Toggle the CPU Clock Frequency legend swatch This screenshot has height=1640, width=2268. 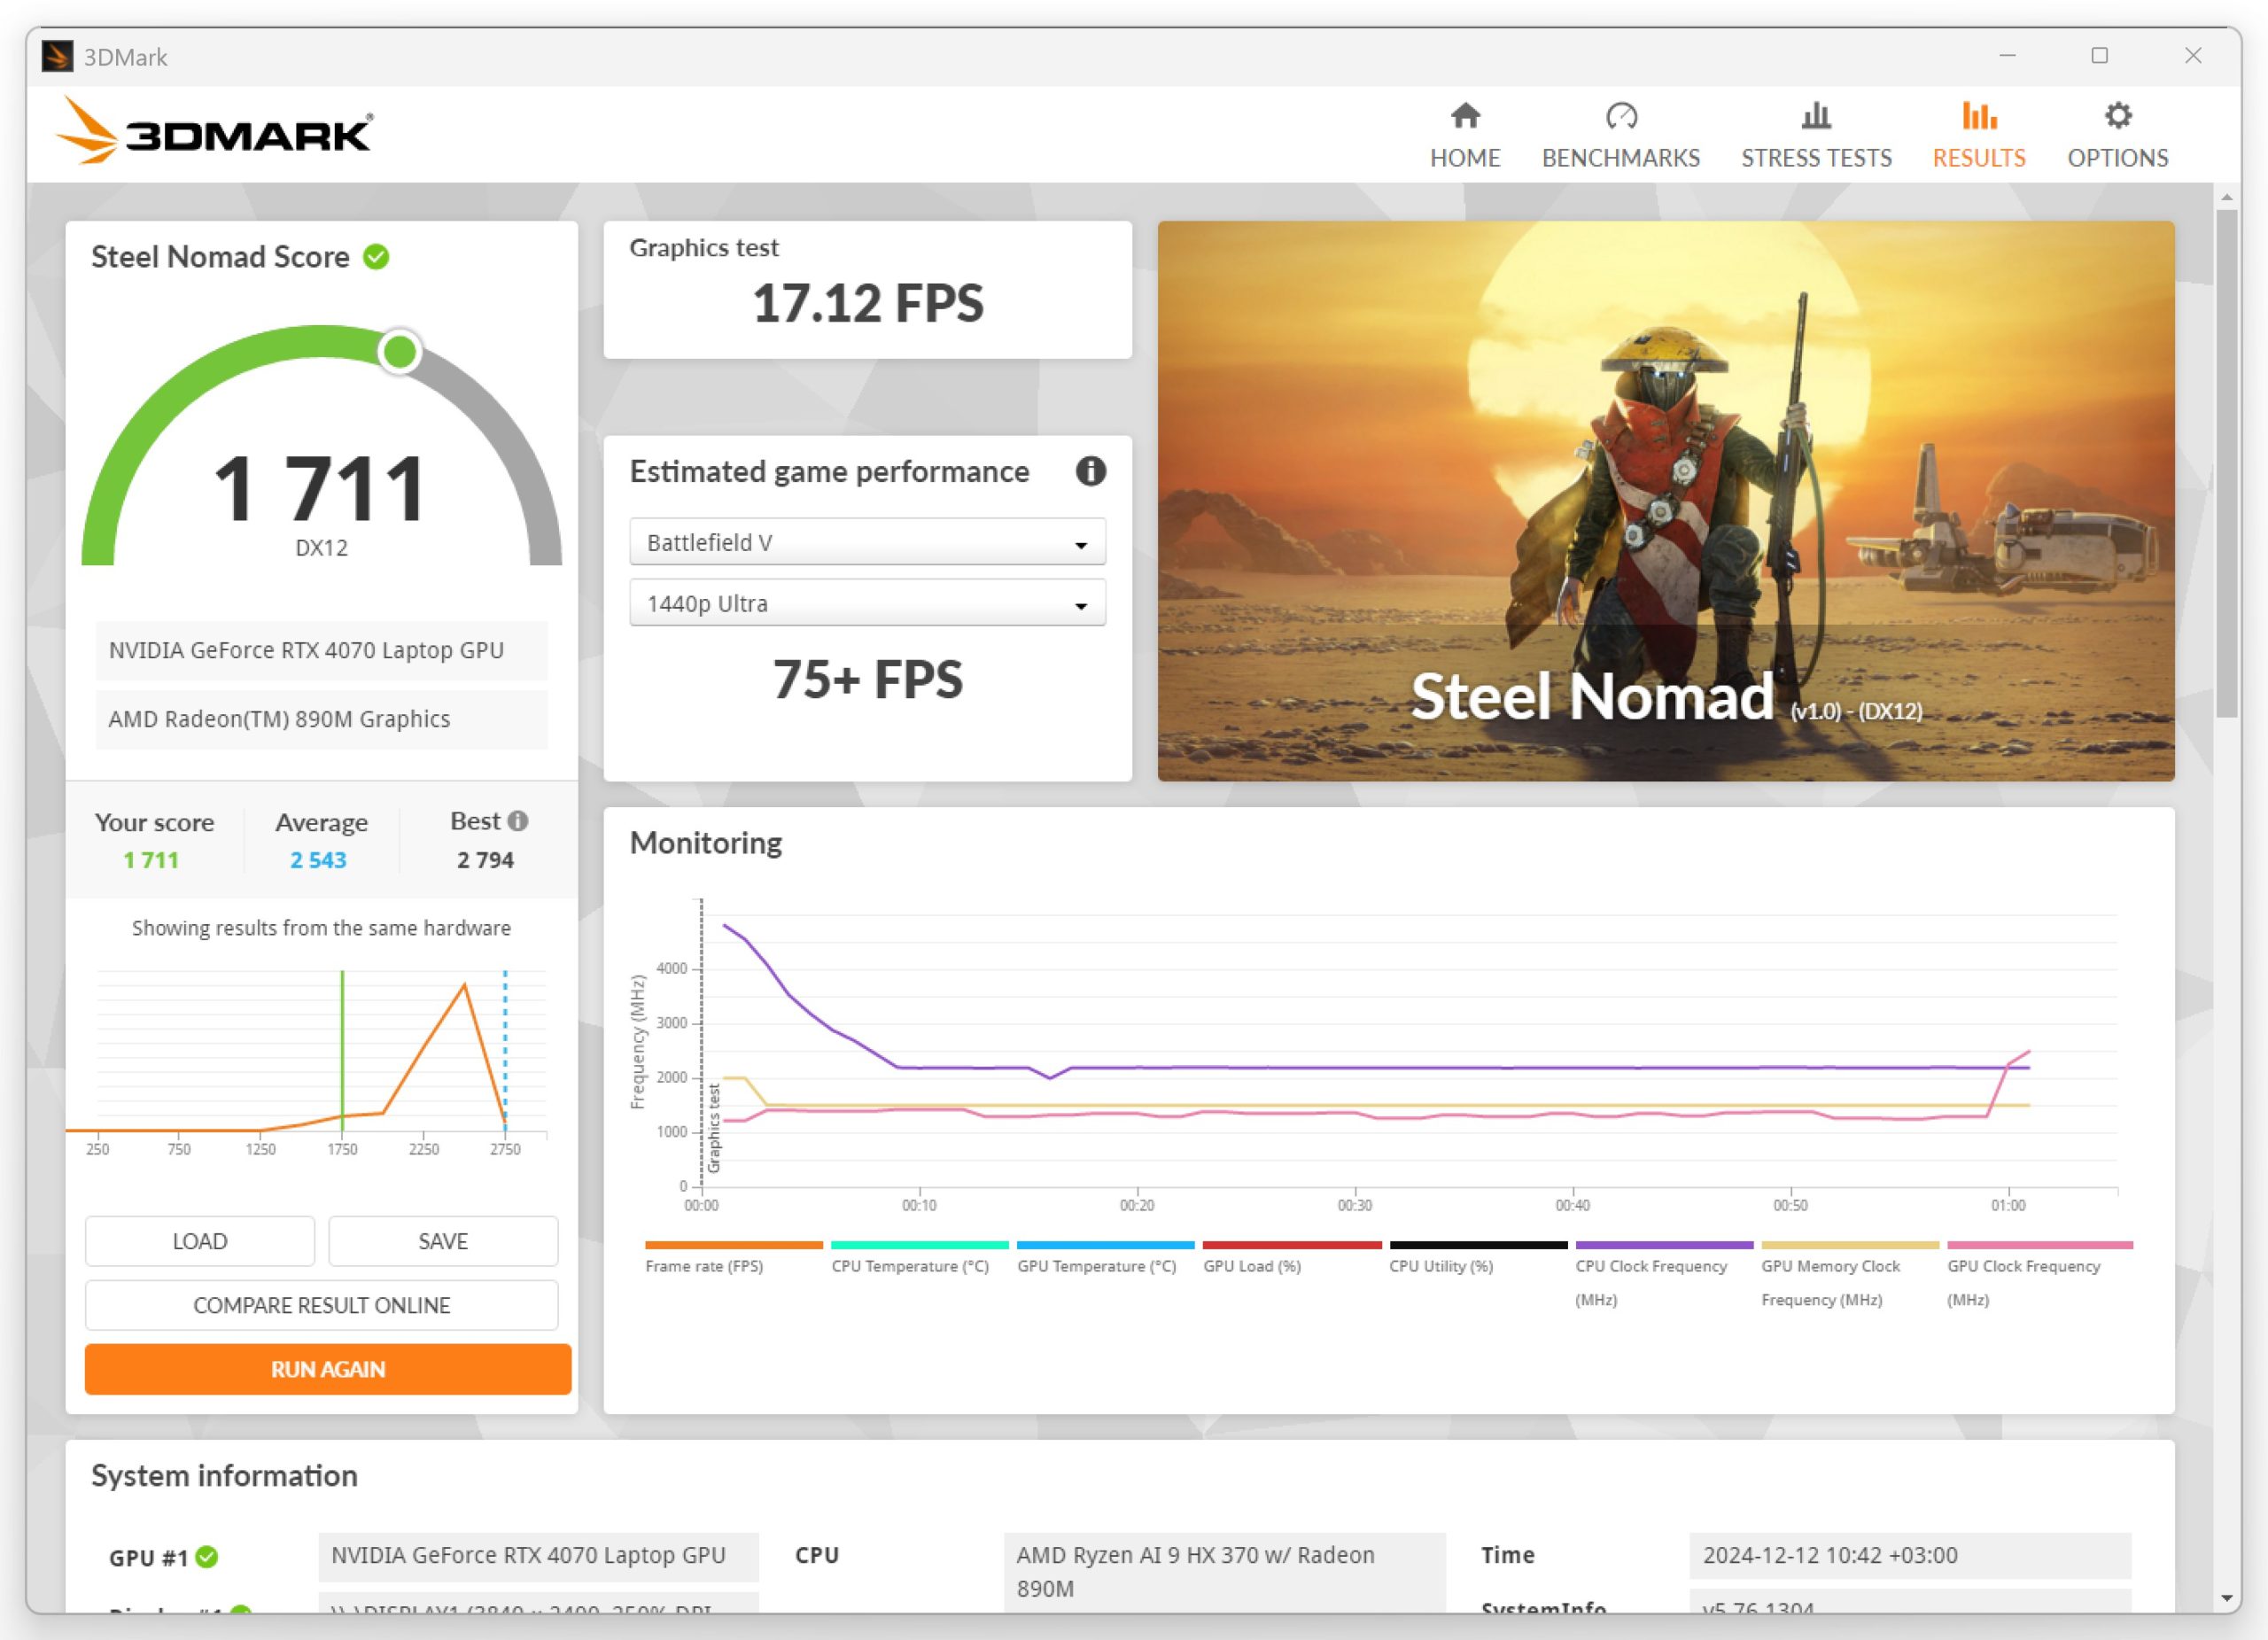(x=1664, y=1245)
